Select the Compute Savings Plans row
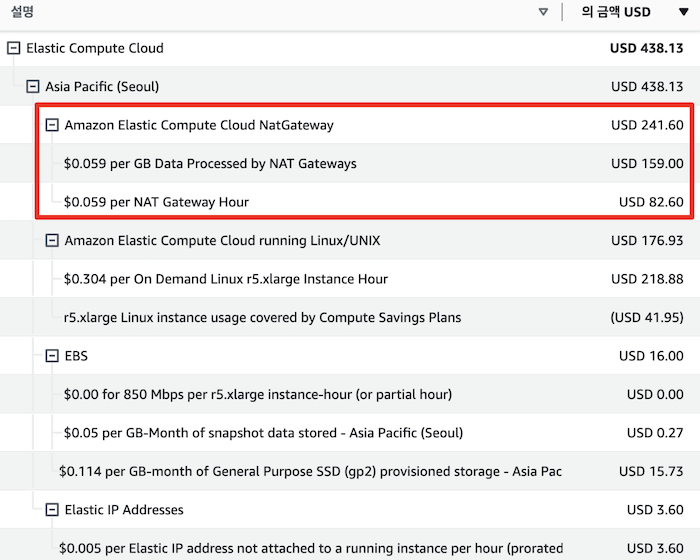 pos(262,318)
